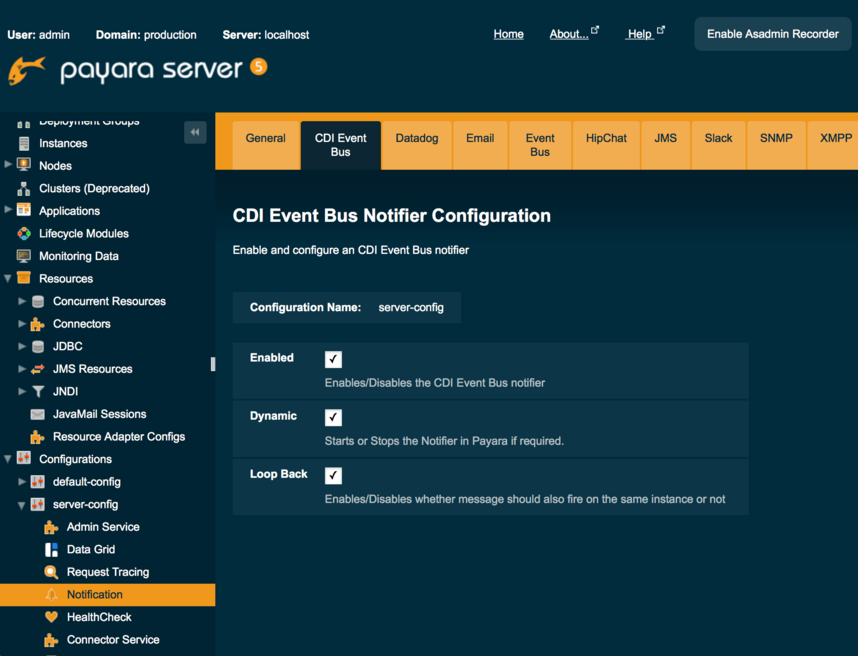Click the JNDI funnel icon
The width and height of the screenshot is (858, 656).
click(x=38, y=392)
